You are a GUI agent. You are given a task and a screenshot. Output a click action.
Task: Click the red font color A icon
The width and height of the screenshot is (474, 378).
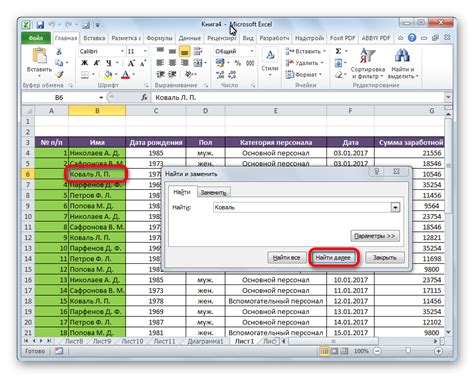pos(125,75)
